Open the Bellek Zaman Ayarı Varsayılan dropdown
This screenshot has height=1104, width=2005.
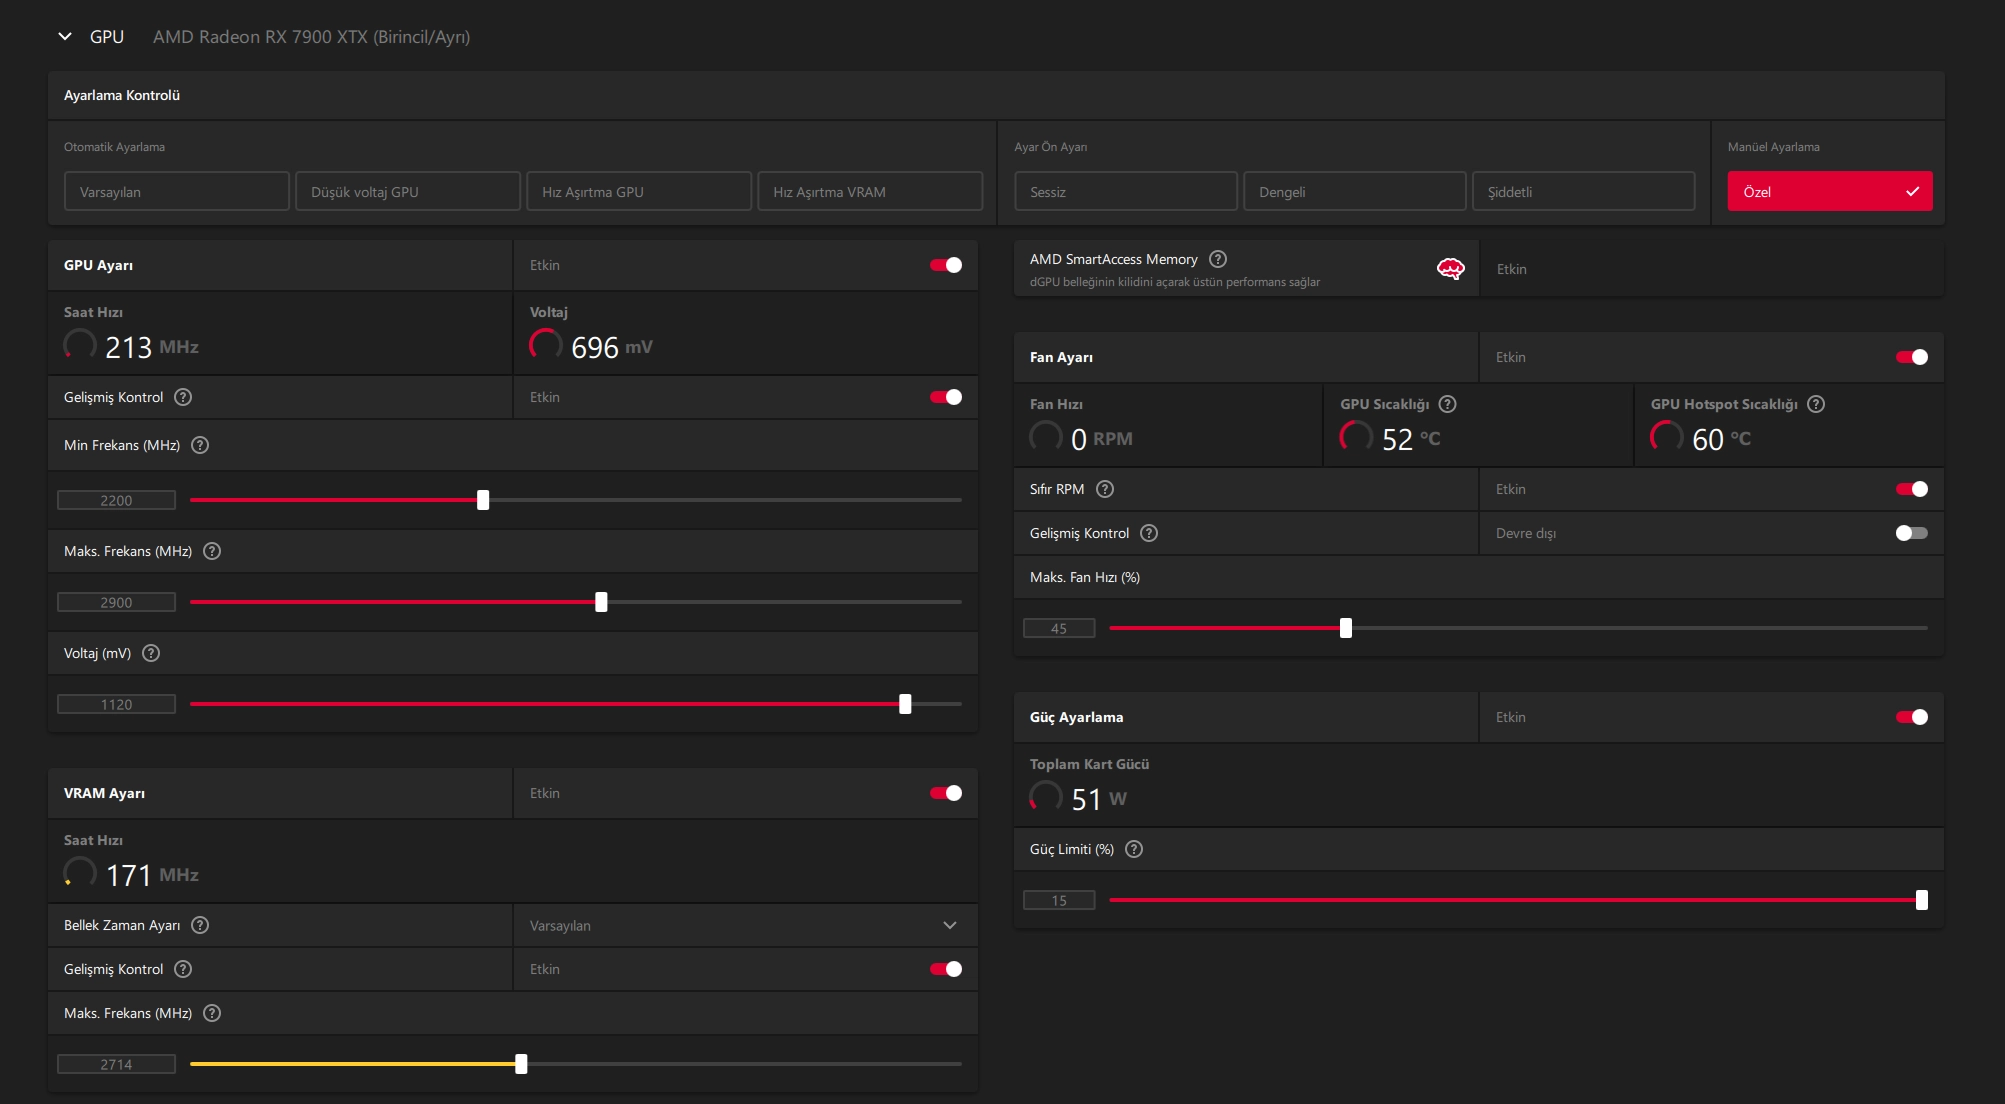745,926
